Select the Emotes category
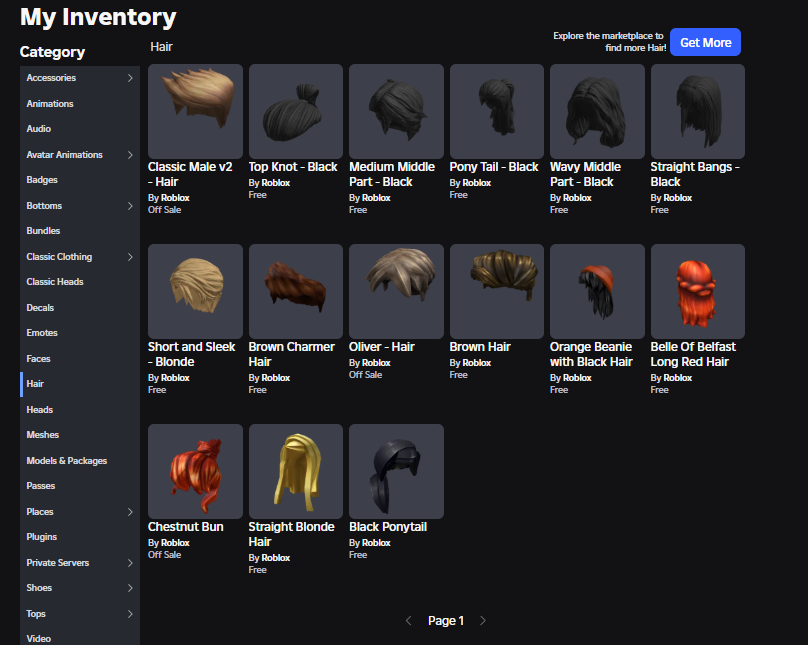808x645 pixels. coord(80,333)
